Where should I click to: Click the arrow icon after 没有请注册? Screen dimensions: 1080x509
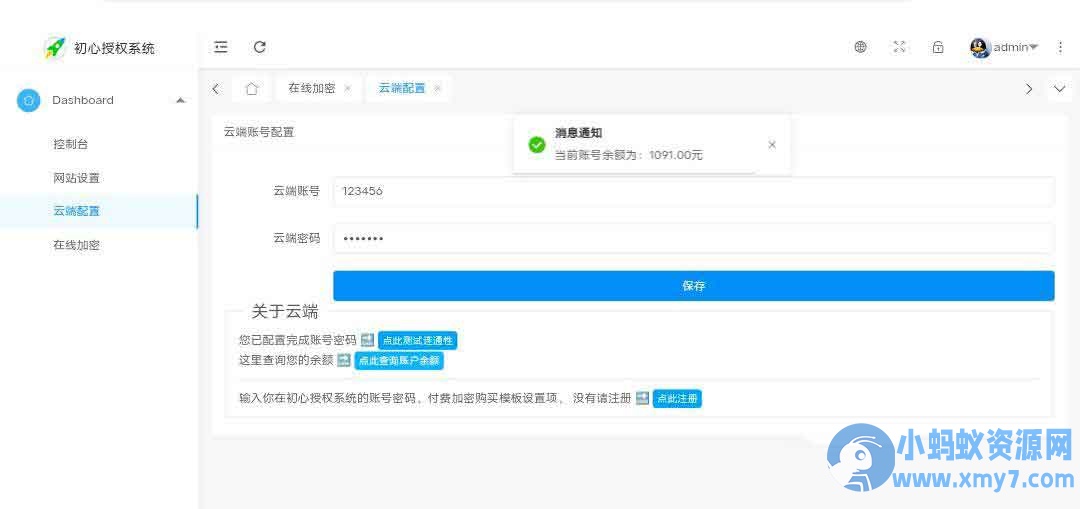coord(642,397)
